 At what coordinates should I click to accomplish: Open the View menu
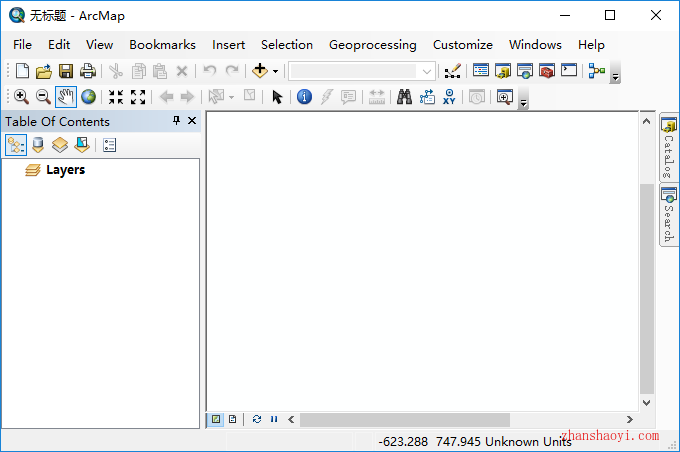click(x=99, y=45)
